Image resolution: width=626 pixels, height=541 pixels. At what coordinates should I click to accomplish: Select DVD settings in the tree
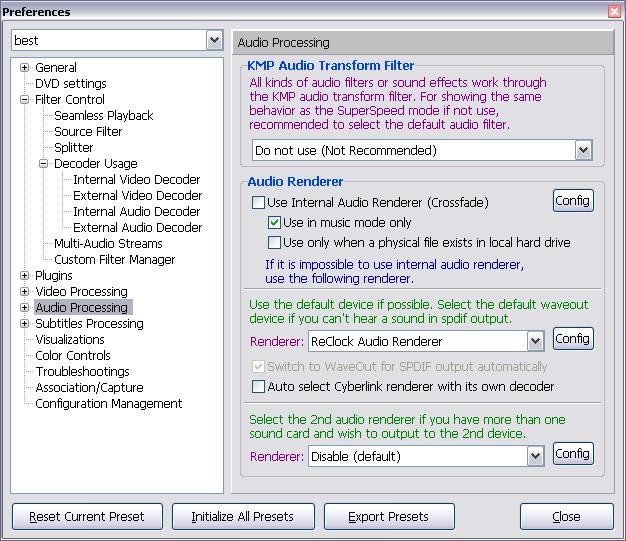point(70,84)
